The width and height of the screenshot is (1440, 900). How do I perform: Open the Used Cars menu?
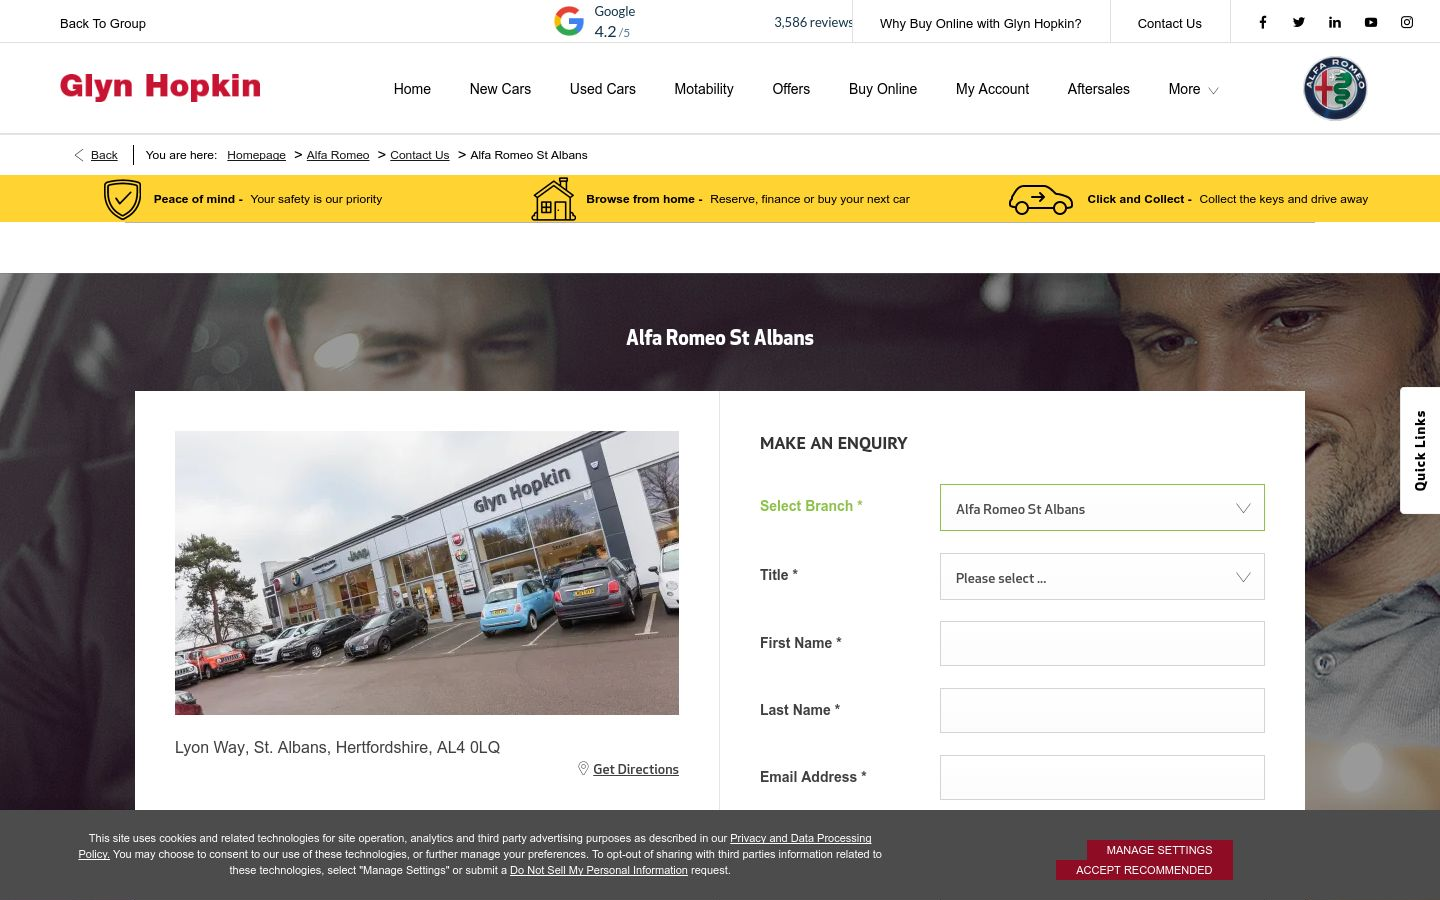(x=603, y=89)
